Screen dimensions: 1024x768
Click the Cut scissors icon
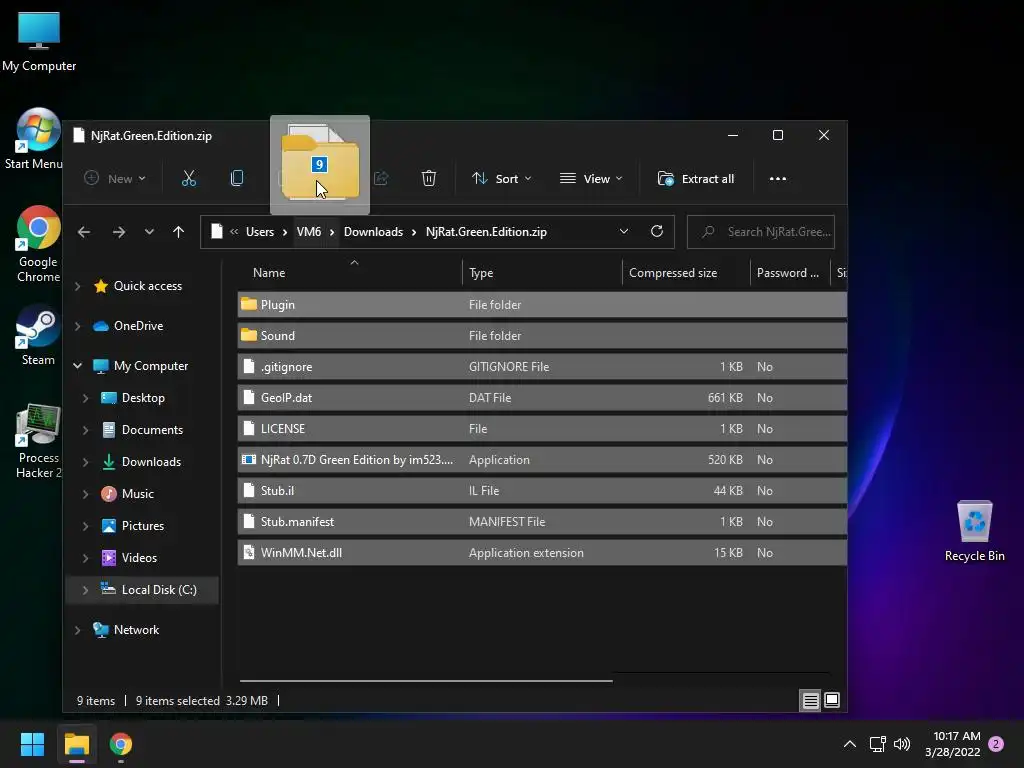pyautogui.click(x=189, y=178)
